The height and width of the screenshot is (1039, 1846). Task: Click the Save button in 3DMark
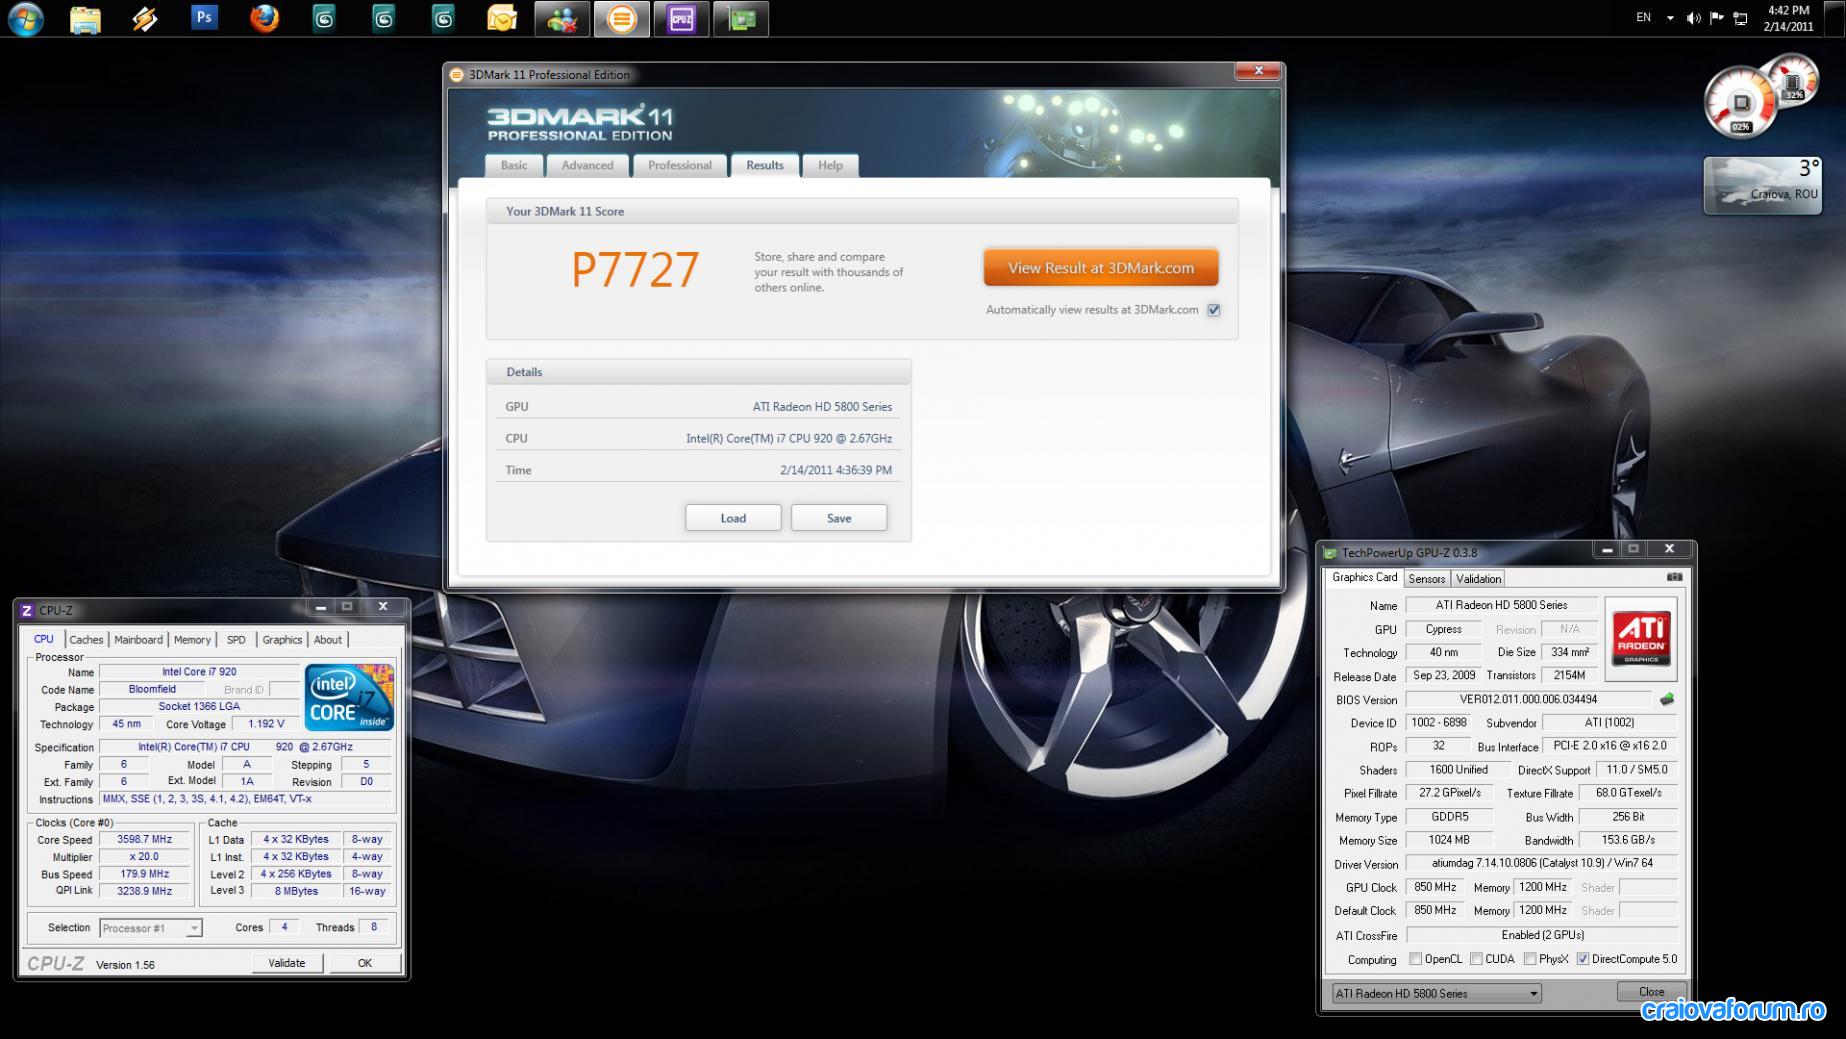[839, 518]
